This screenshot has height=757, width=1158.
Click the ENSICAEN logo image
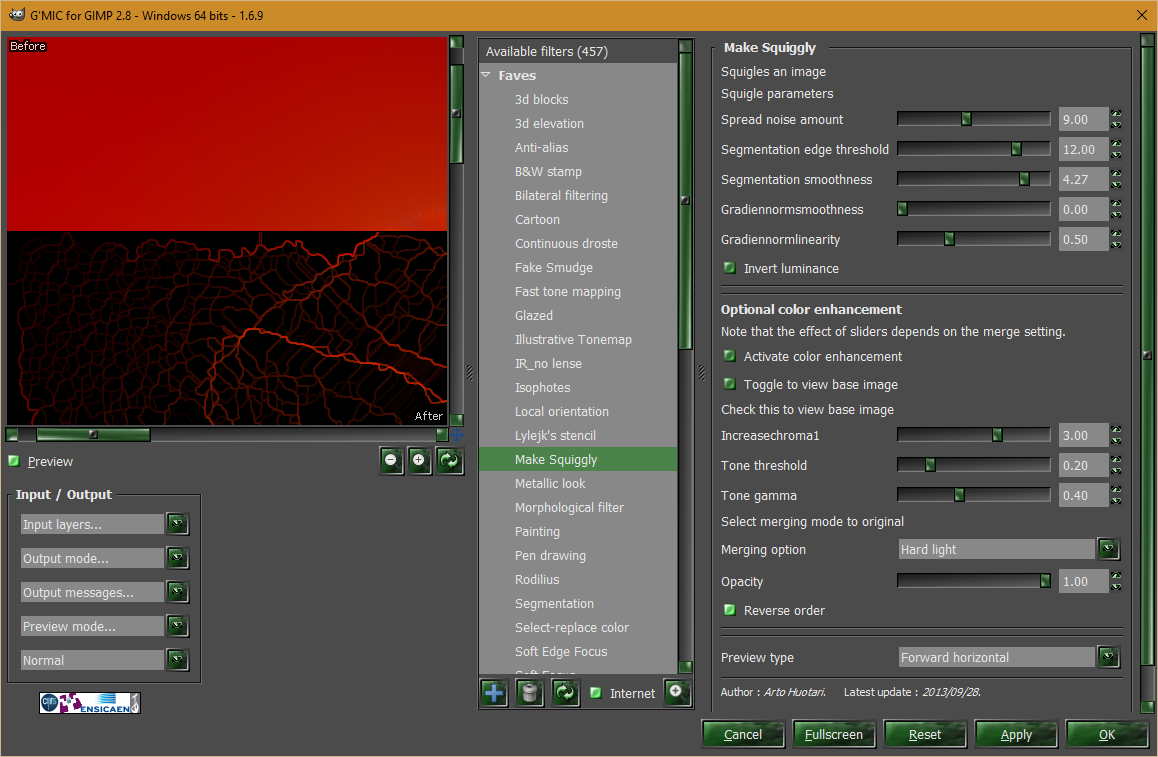click(x=90, y=703)
